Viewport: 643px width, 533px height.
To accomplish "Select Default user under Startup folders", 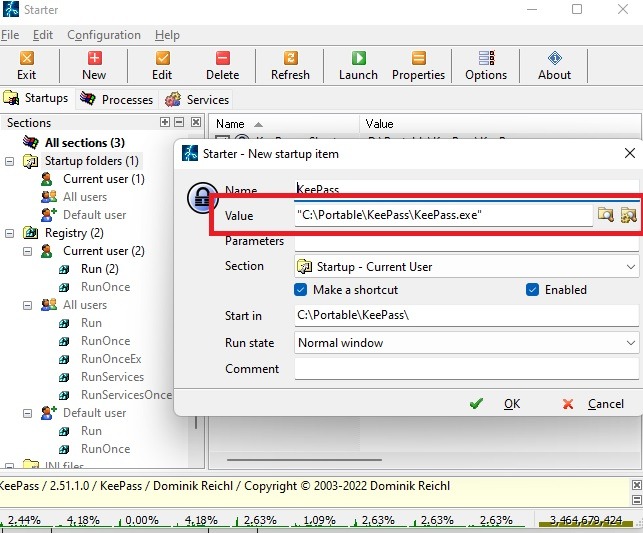I will (94, 215).
